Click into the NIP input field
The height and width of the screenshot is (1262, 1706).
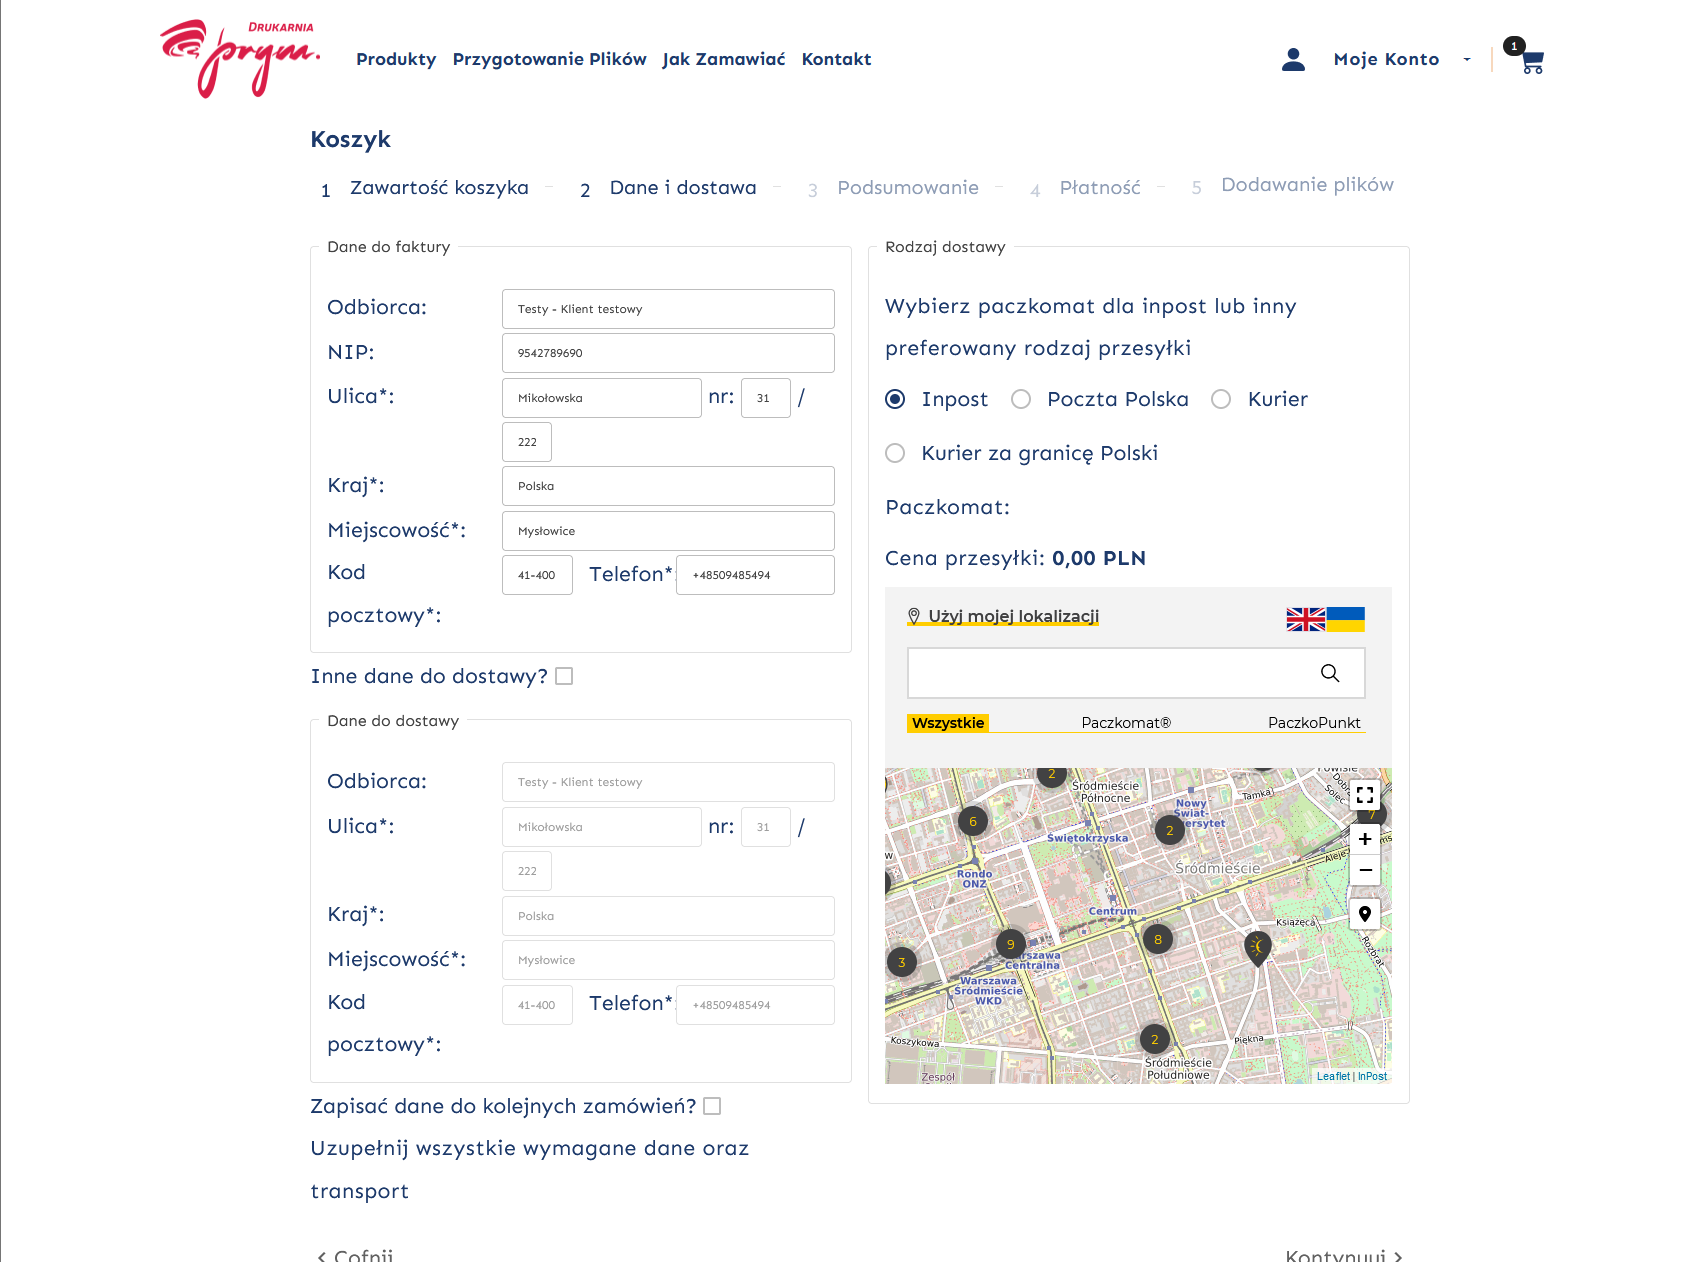point(668,353)
